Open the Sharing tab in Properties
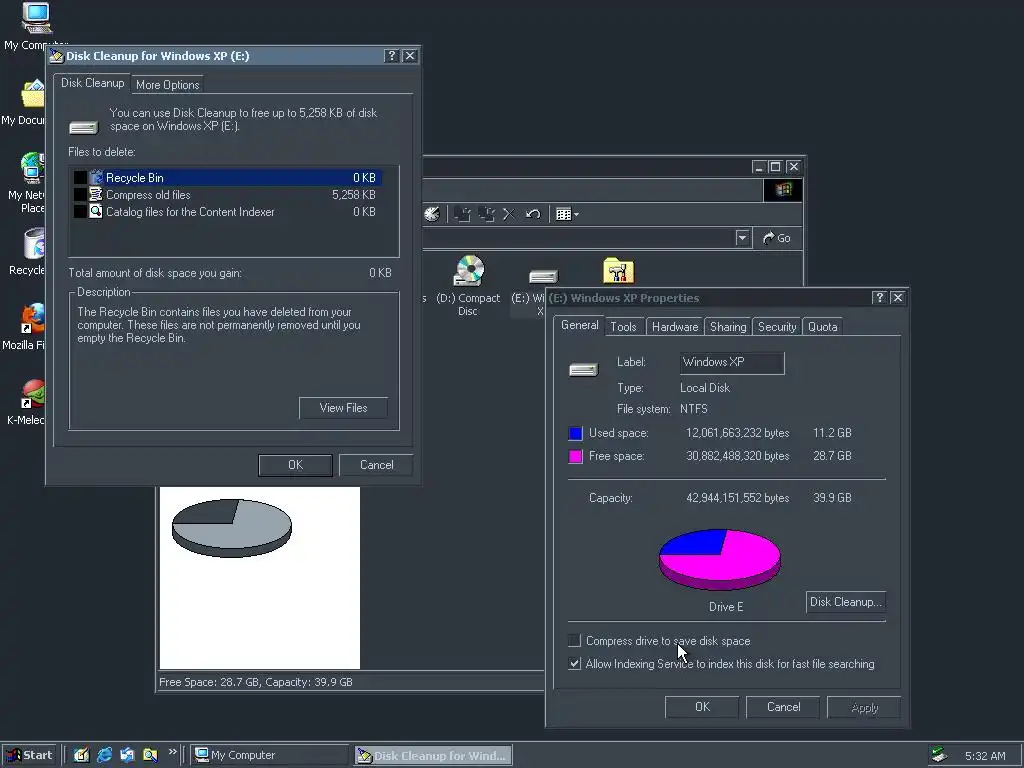 click(x=728, y=327)
